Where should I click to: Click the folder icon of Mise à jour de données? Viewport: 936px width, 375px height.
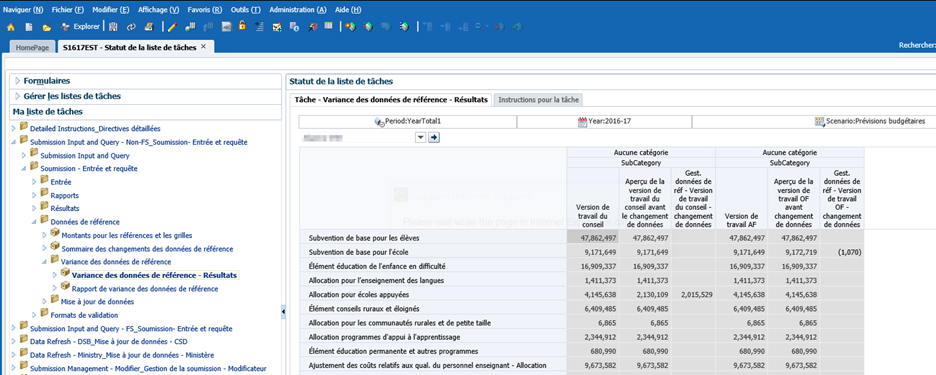(55, 300)
